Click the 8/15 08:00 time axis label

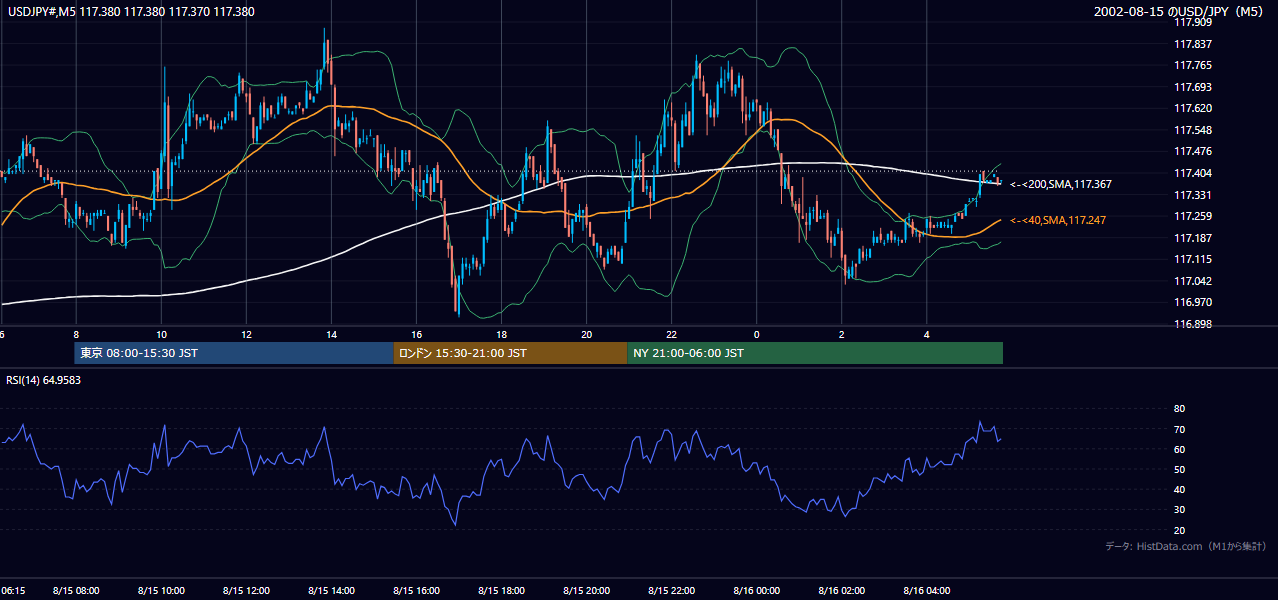pos(75,591)
